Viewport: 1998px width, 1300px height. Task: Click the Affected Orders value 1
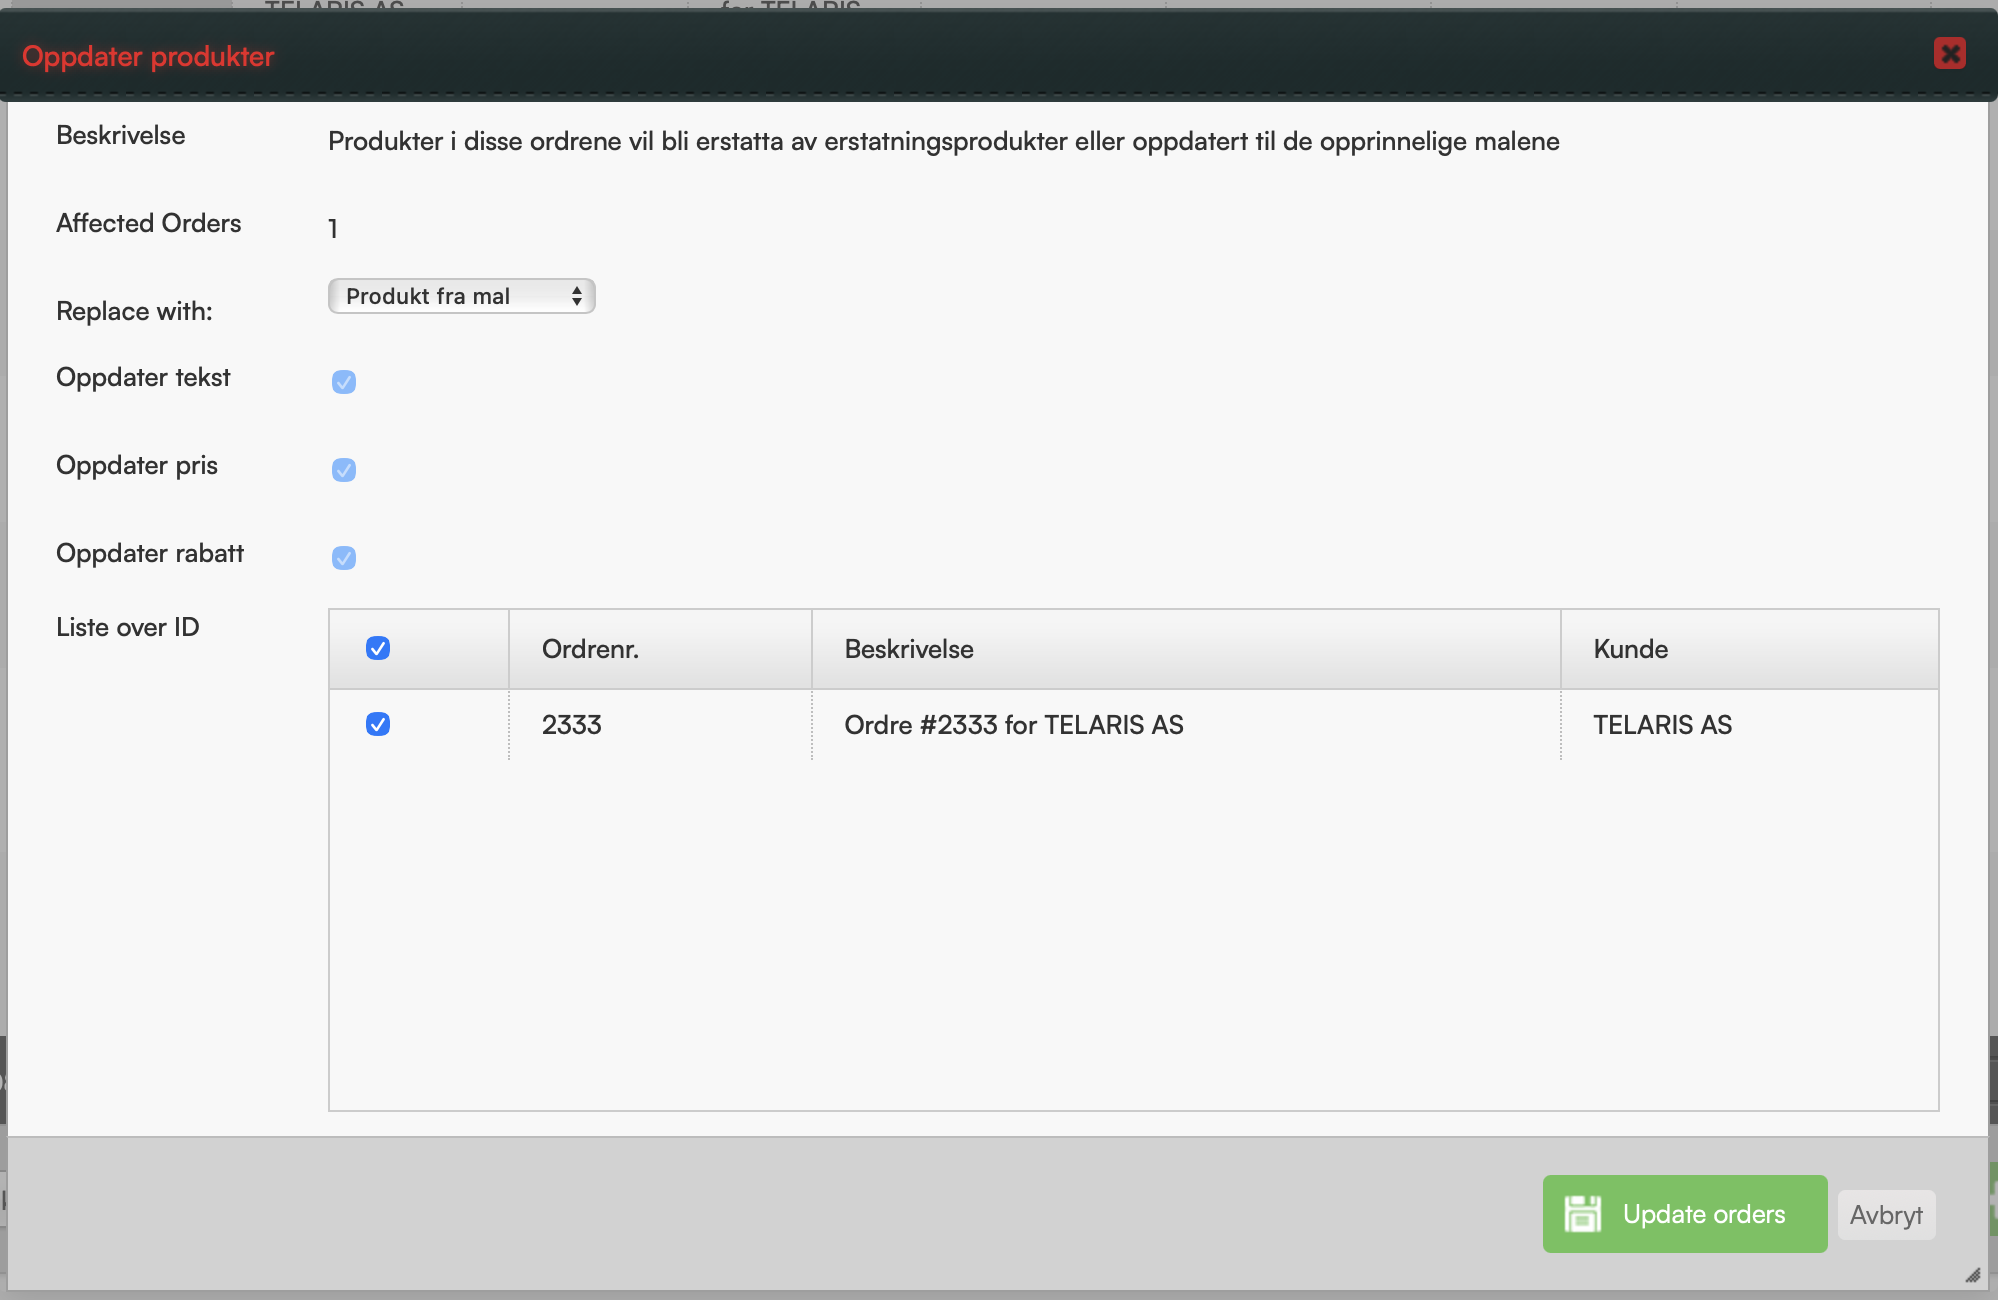tap(333, 229)
